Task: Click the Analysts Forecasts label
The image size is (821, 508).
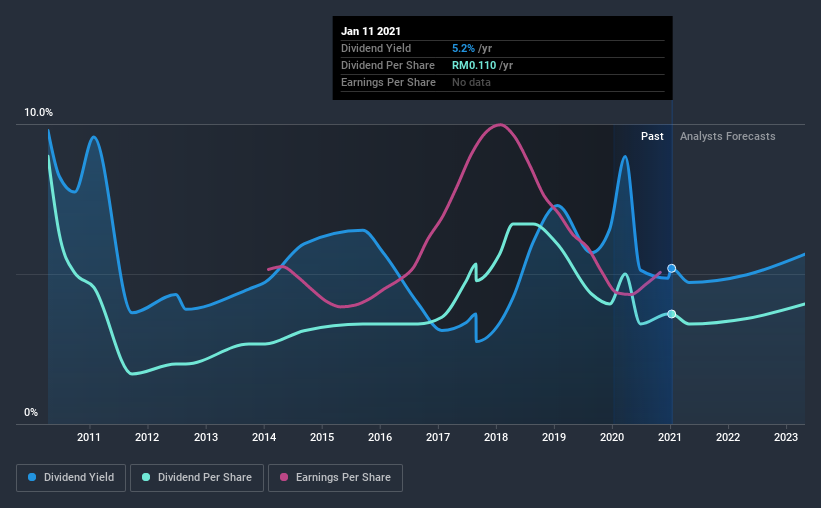Action: click(727, 136)
